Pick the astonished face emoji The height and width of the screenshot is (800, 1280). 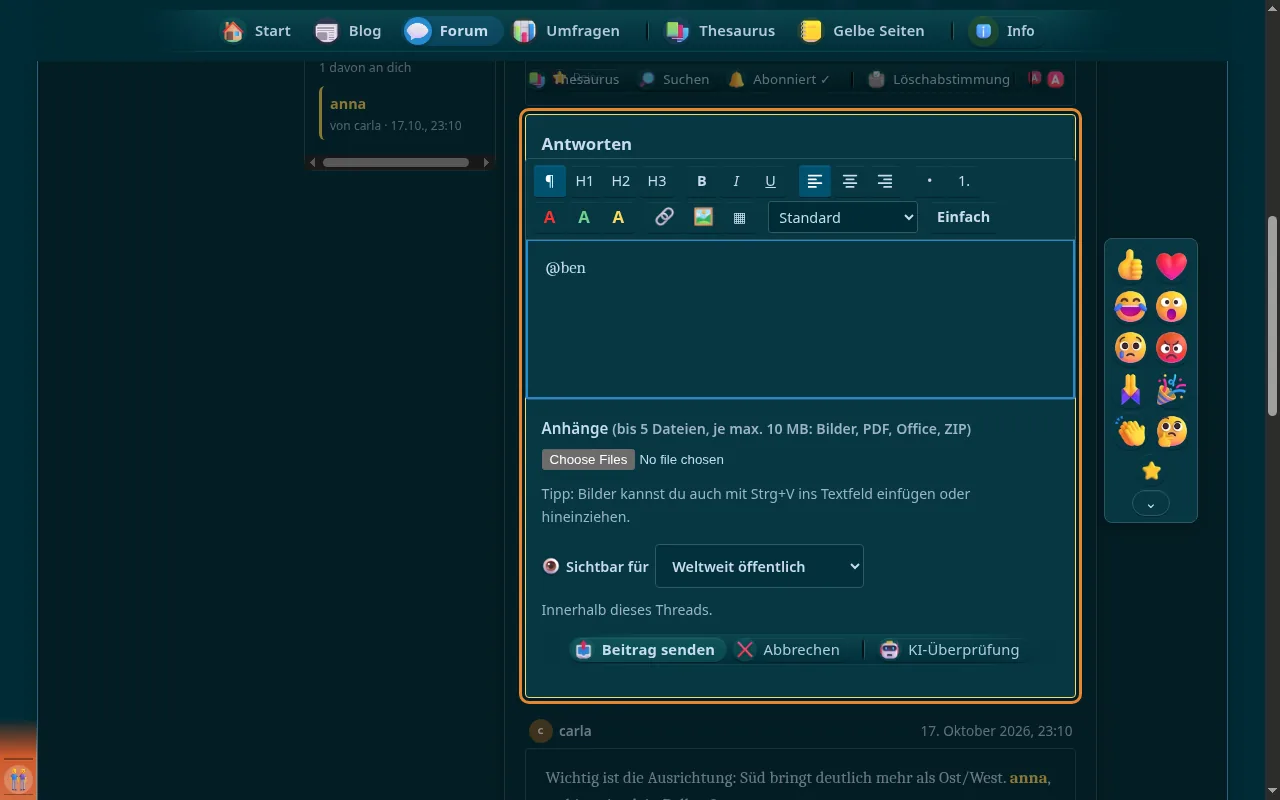[x=1171, y=306]
